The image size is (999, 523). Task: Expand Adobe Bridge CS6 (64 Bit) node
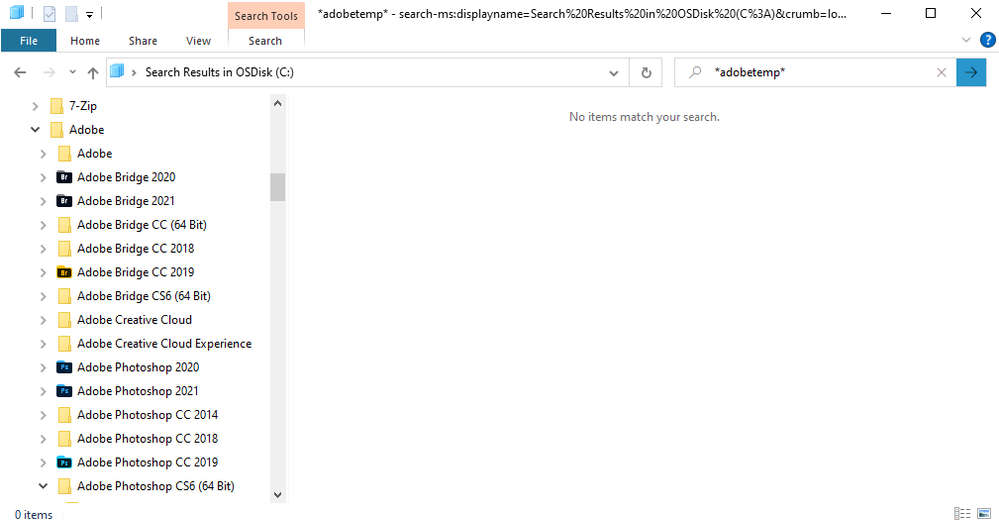coord(43,296)
